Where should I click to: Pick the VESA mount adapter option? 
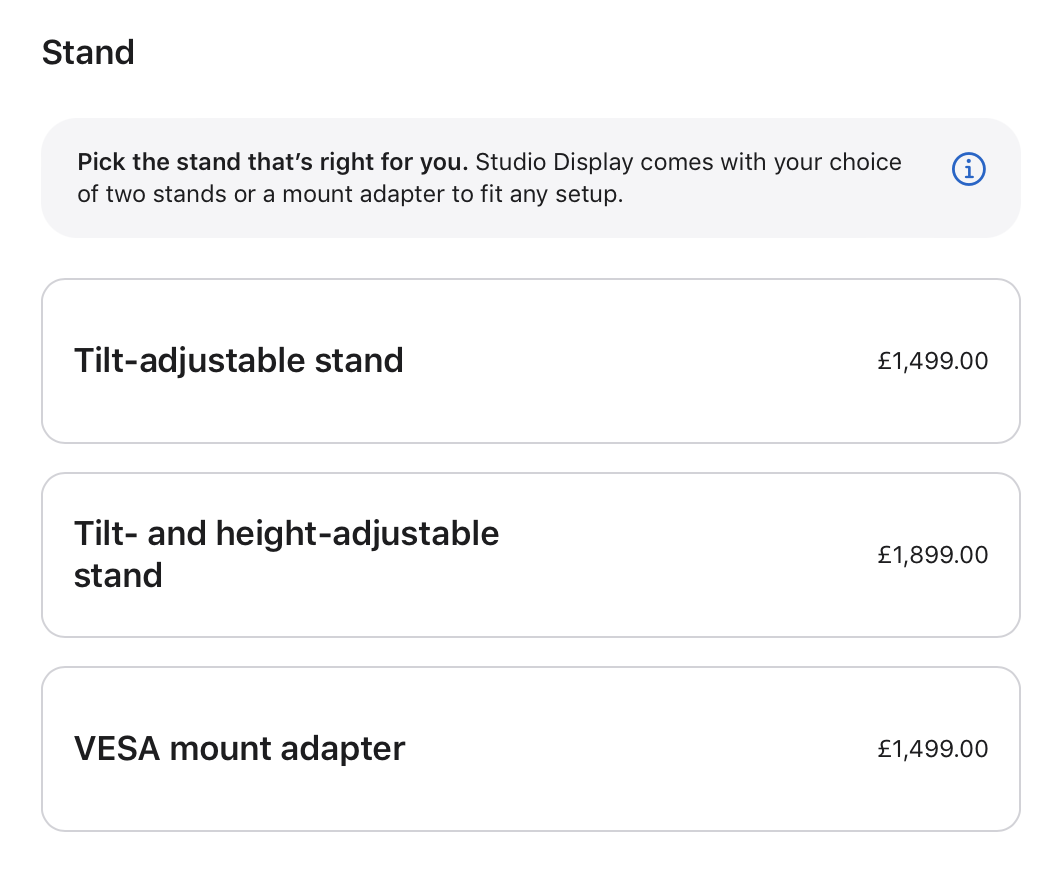tap(531, 749)
